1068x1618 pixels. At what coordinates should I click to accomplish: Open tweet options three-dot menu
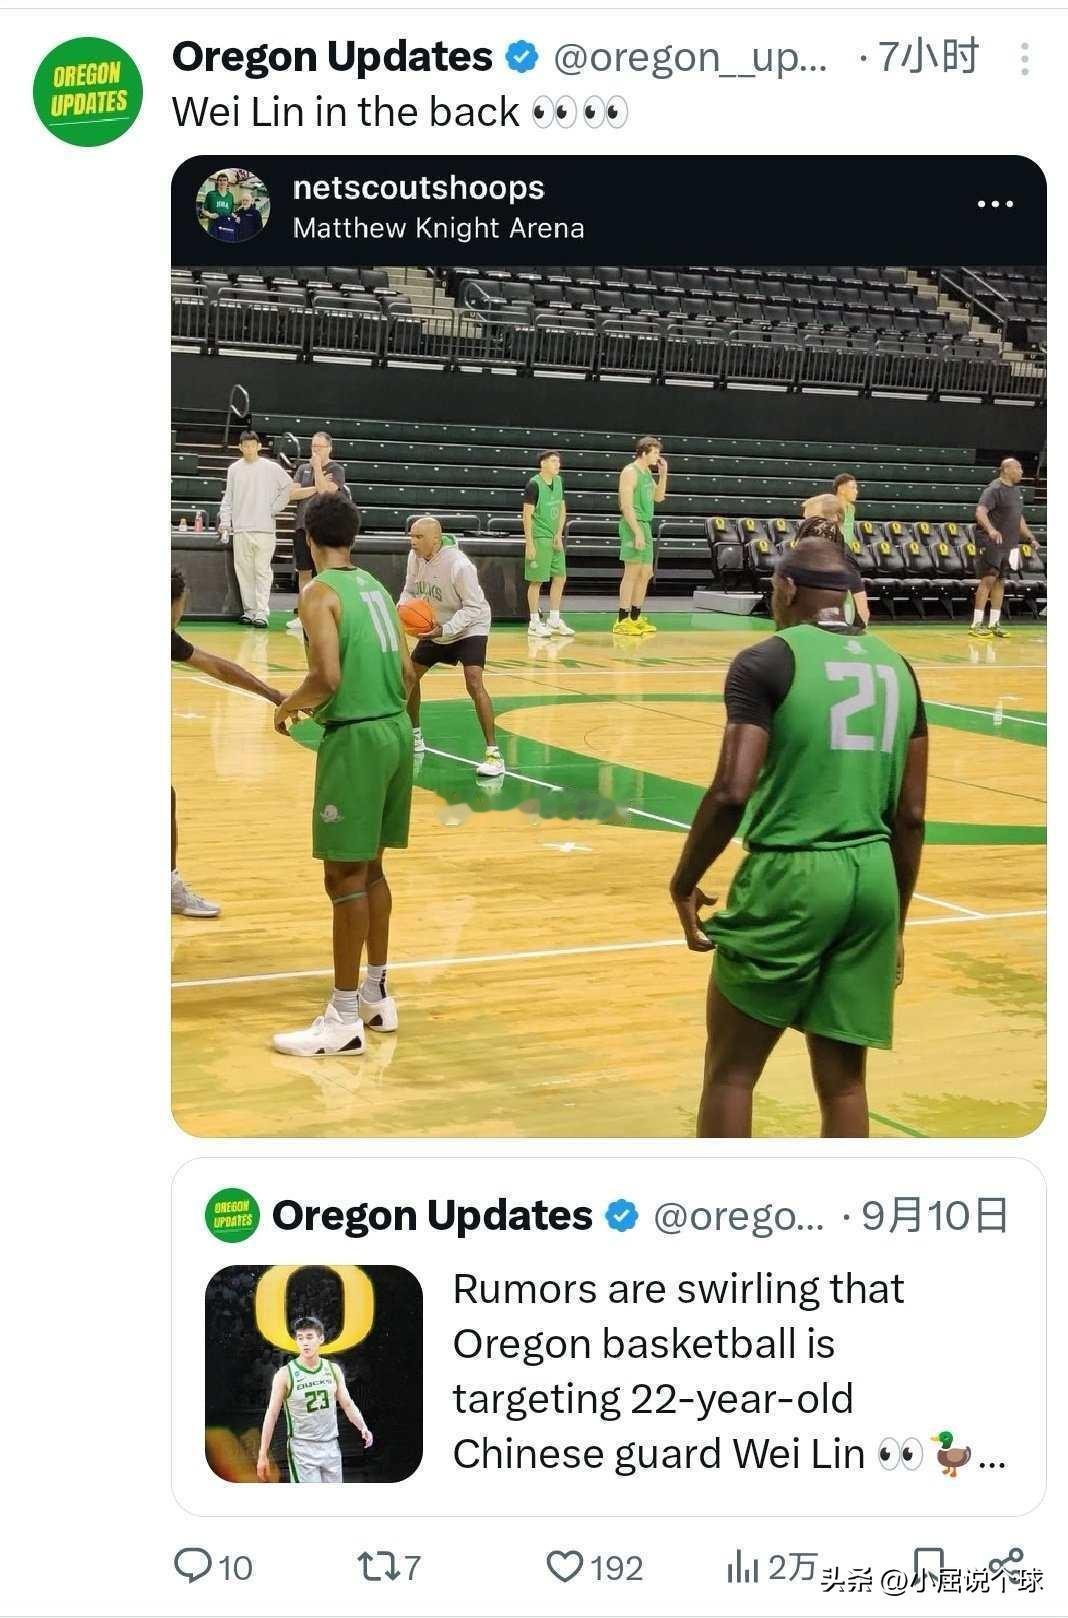tap(1024, 59)
